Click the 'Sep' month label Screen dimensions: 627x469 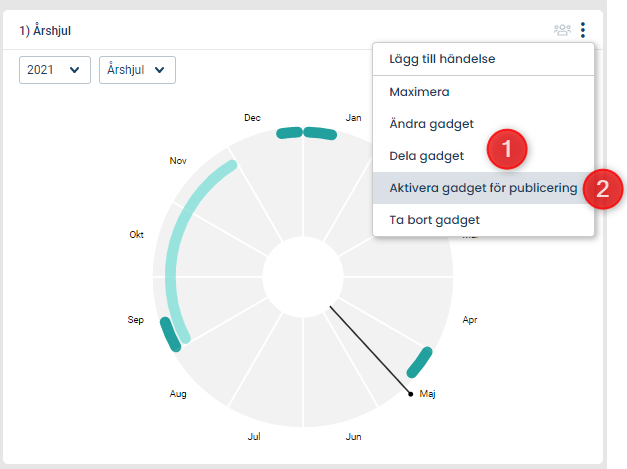click(136, 320)
